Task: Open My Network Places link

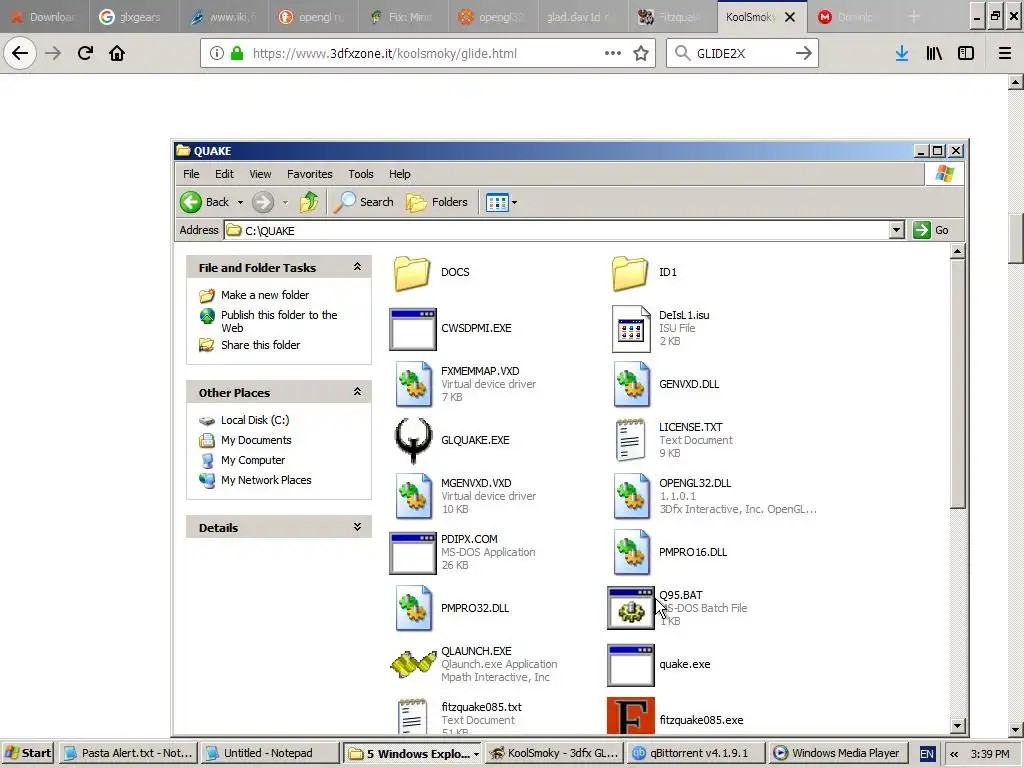Action: 266,480
